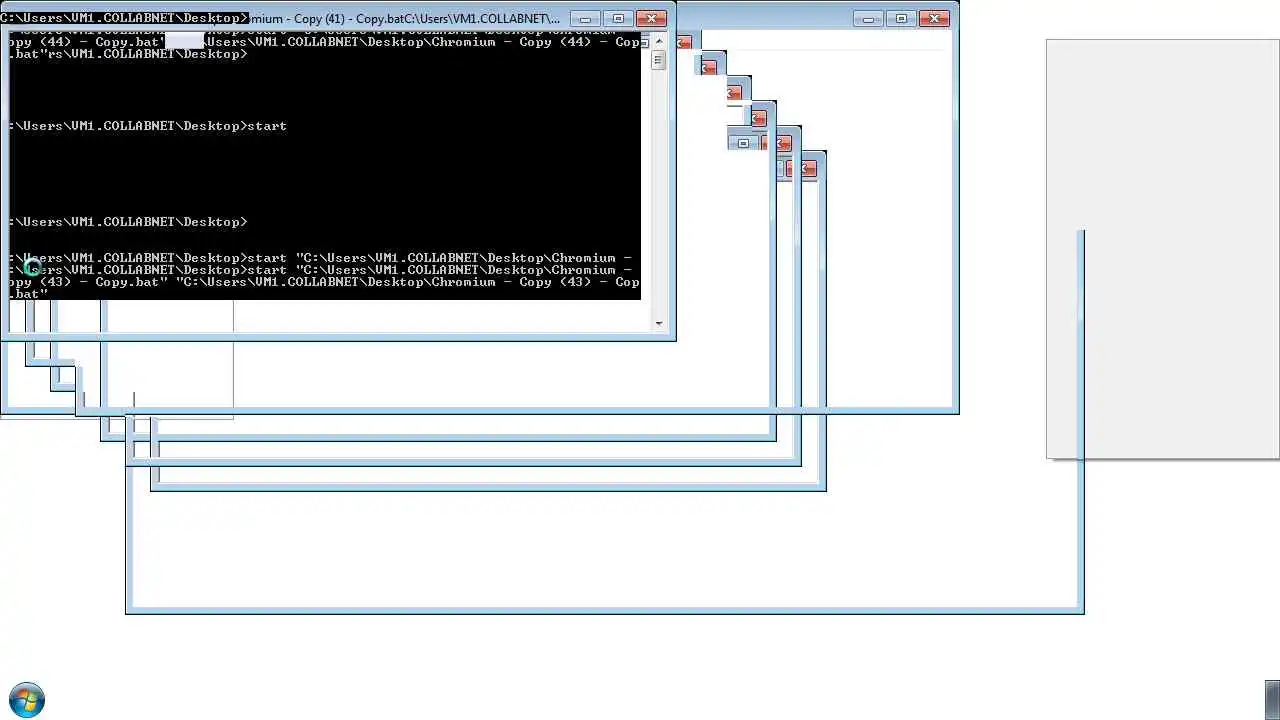Click the Command Prompt vertical scroll thumb
1280x720 pixels.
click(x=658, y=61)
